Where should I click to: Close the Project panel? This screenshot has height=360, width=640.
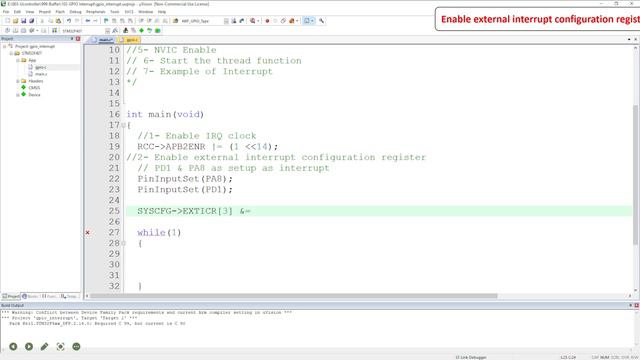pos(78,39)
